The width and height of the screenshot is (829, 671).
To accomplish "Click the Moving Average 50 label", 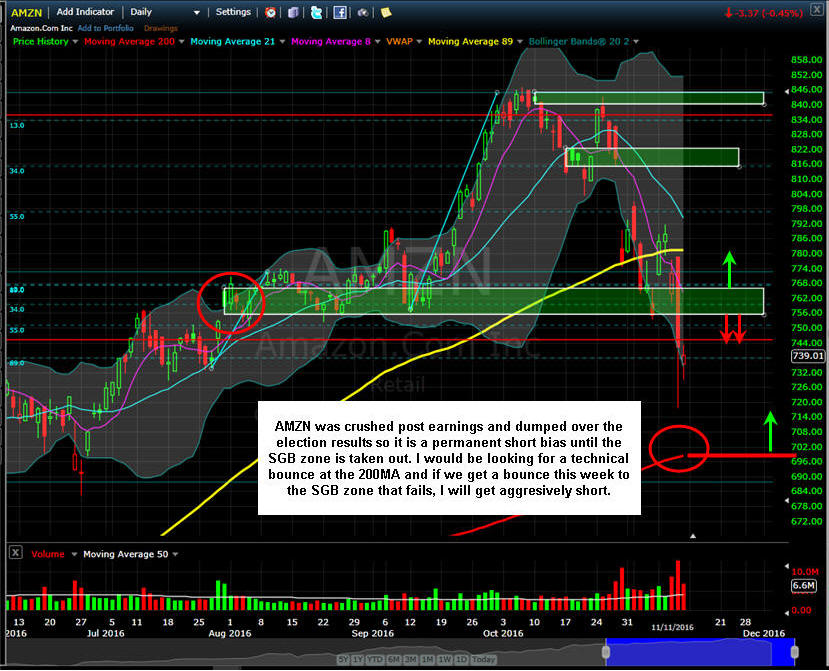I will point(126,554).
